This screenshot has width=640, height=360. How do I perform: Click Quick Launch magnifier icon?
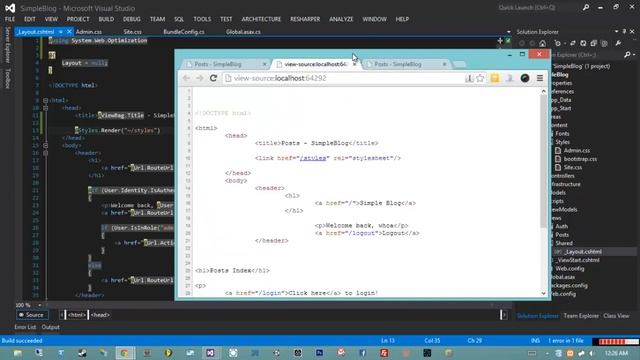586,7
